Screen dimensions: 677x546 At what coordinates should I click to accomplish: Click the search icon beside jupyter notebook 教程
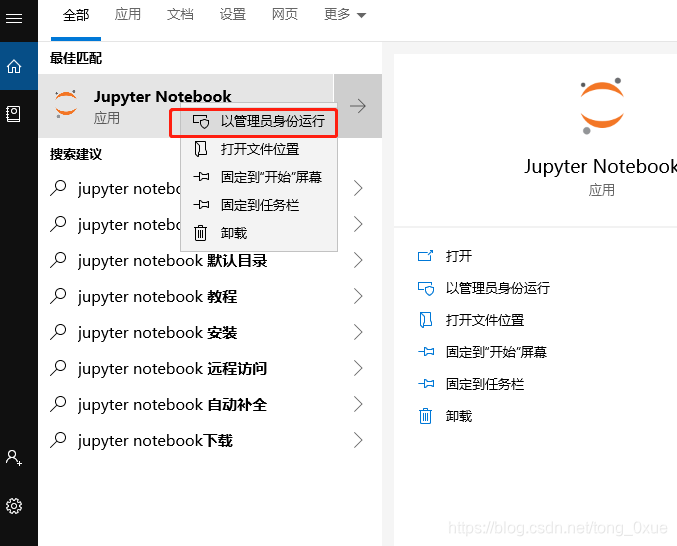tap(58, 296)
